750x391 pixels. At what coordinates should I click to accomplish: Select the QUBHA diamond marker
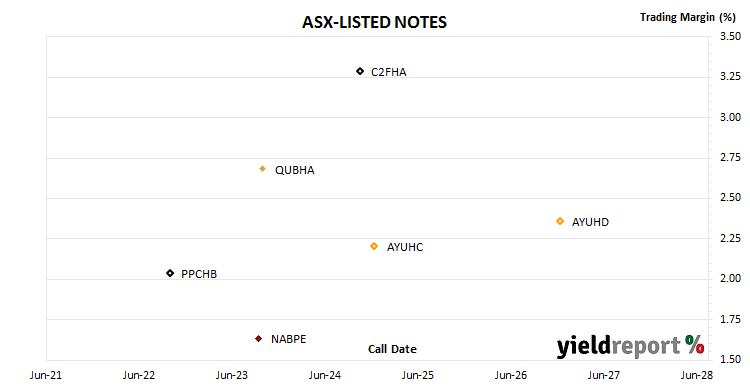pos(262,168)
